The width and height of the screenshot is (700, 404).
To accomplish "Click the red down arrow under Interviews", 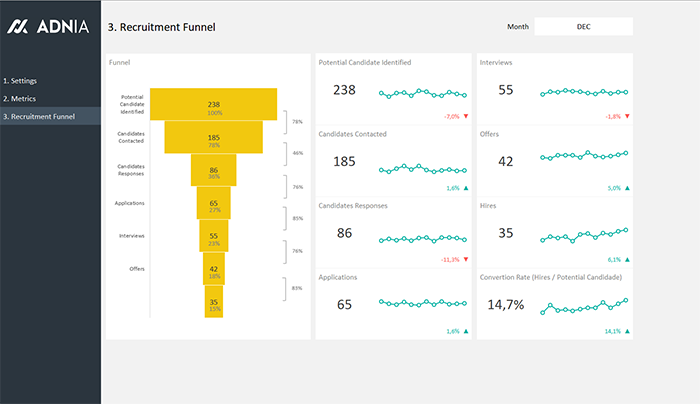I will [x=628, y=116].
